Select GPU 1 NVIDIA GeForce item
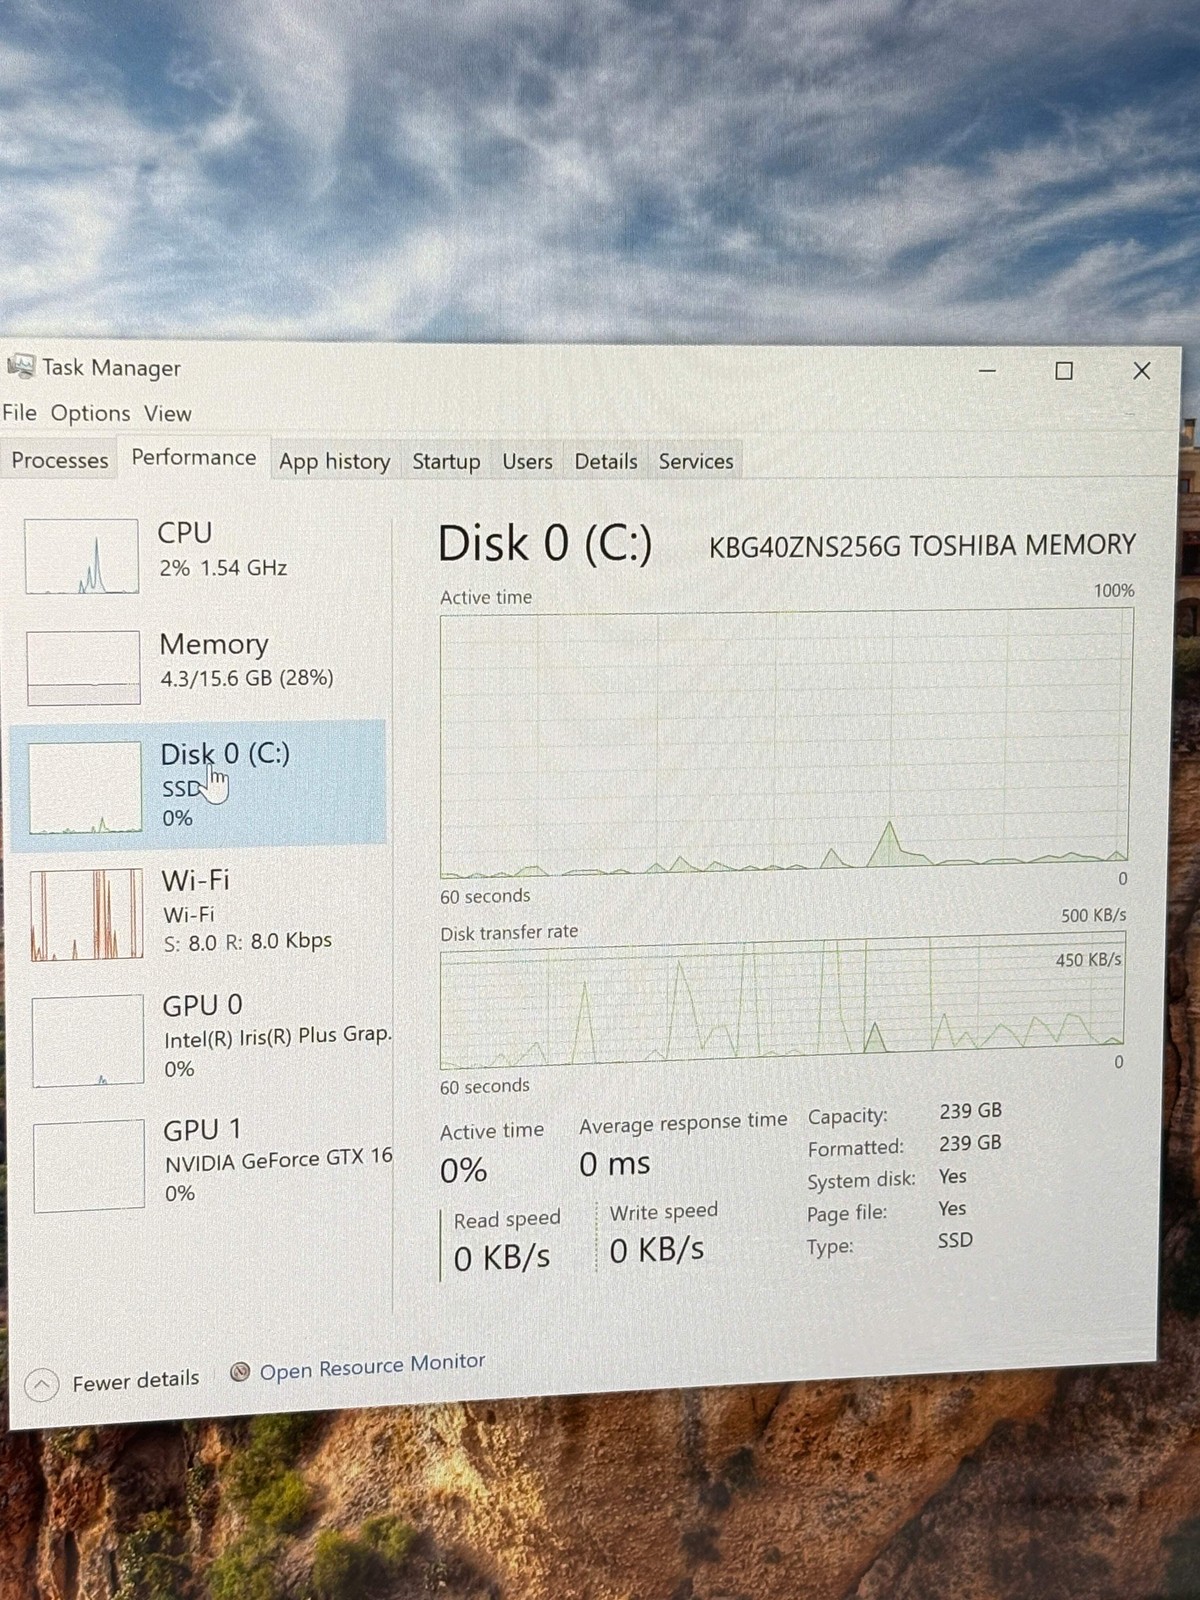 205,1163
